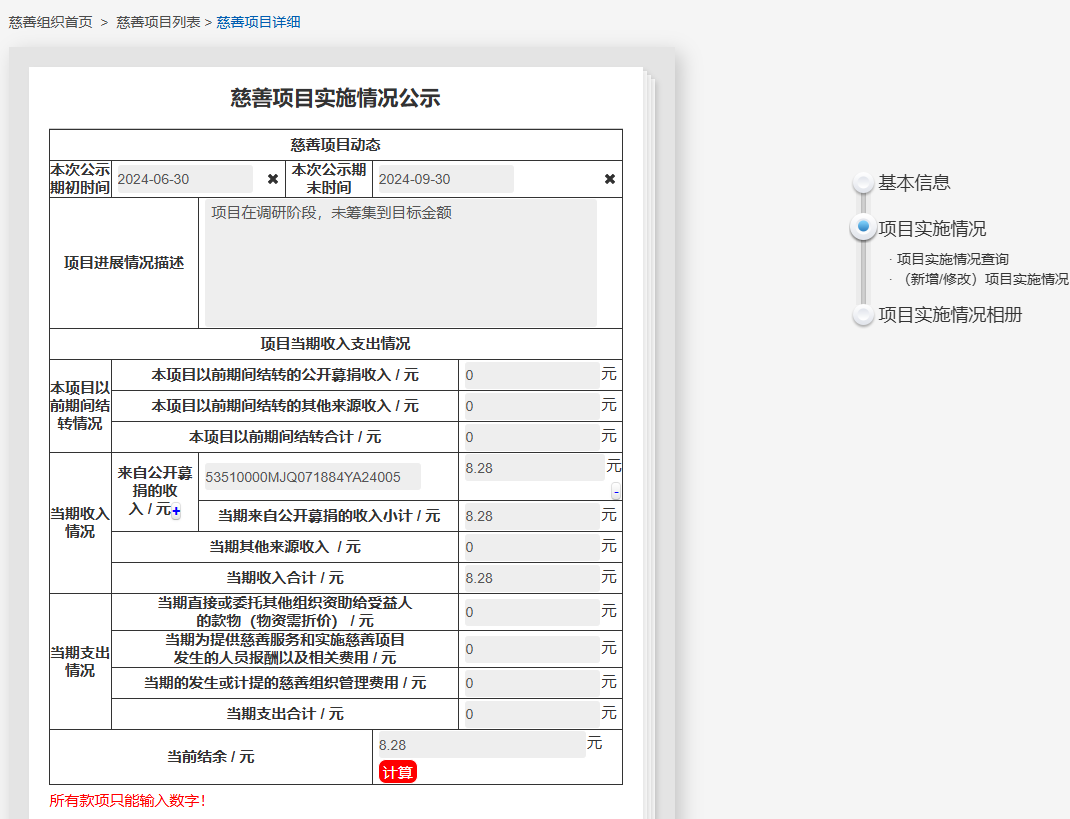1070x819 pixels.
Task: Open 慈善项目列表 breadcrumb link
Action: pyautogui.click(x=158, y=22)
